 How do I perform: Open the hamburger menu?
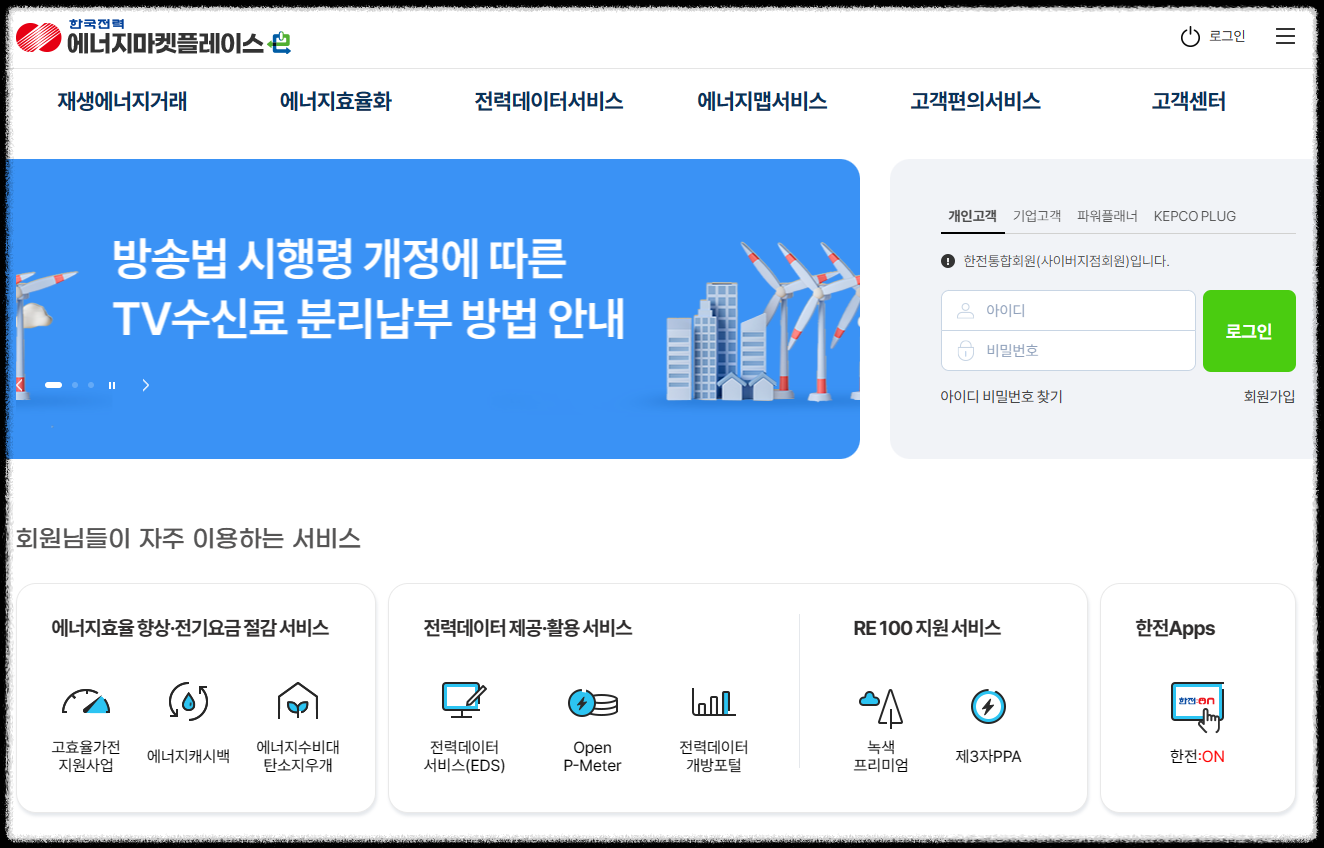pyautogui.click(x=1285, y=35)
